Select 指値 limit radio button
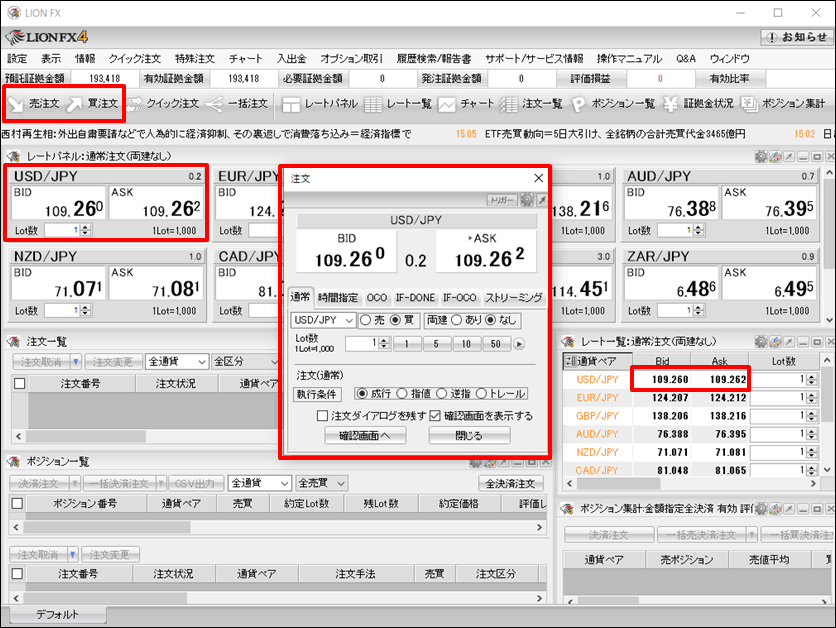 [402, 393]
